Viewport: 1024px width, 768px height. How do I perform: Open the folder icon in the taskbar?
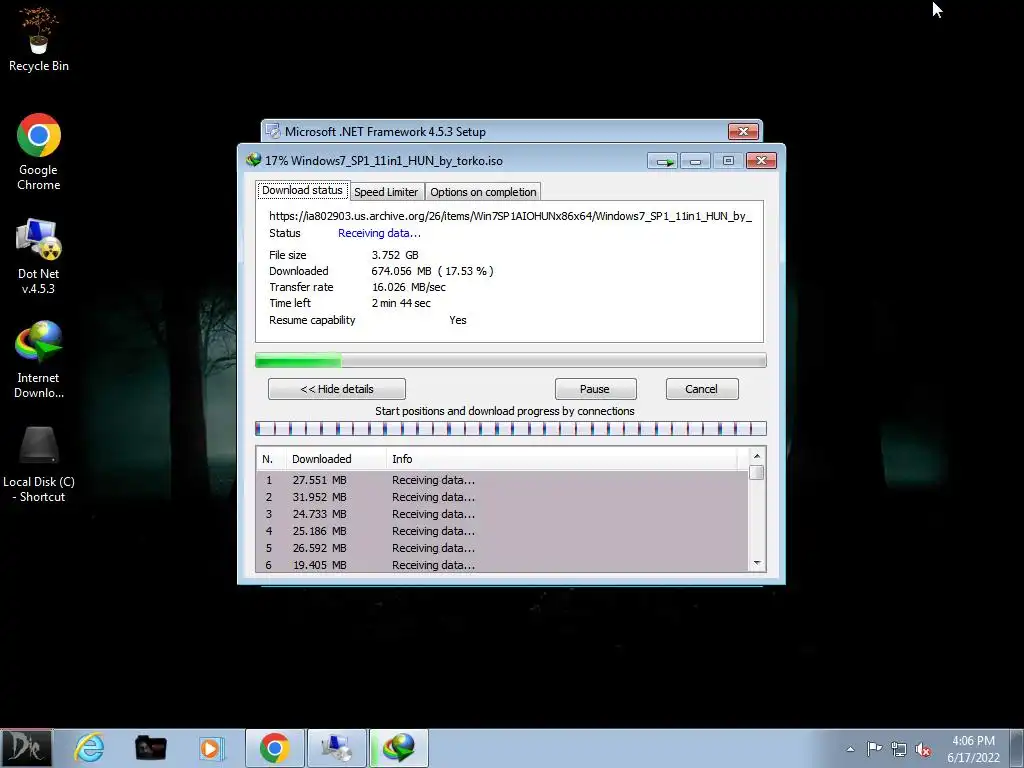point(150,748)
